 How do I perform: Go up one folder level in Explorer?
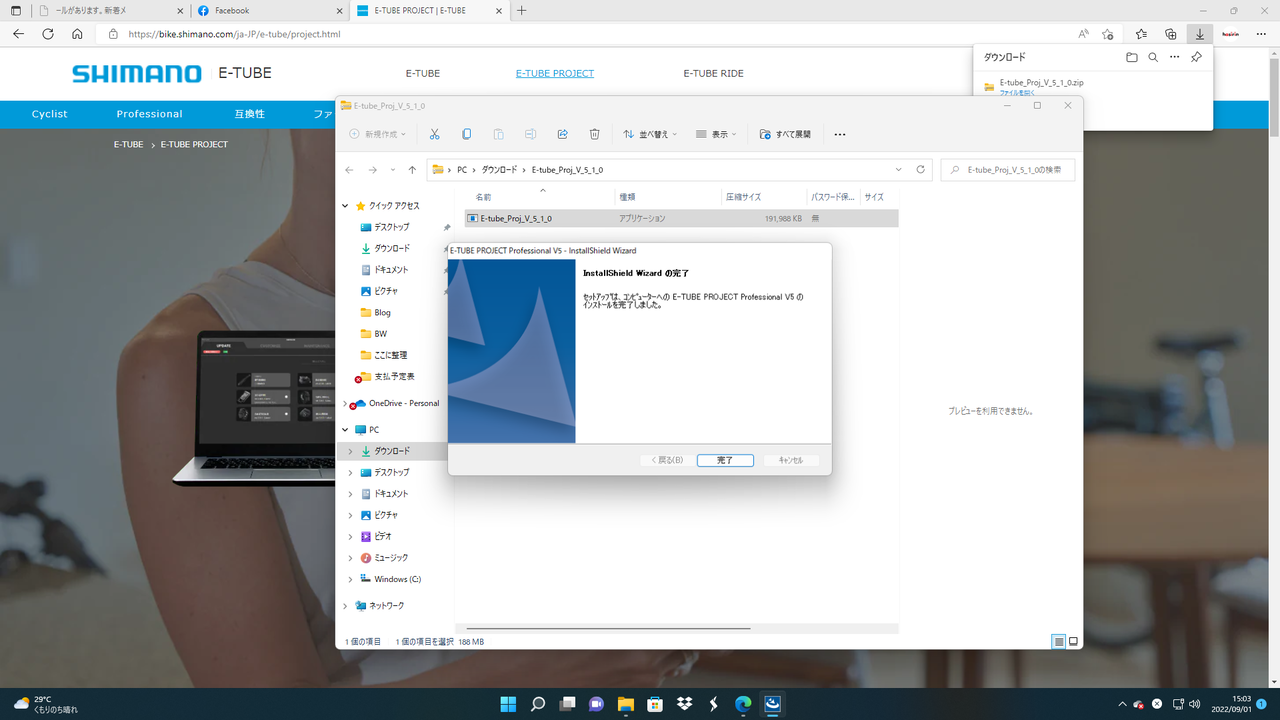[x=412, y=170]
